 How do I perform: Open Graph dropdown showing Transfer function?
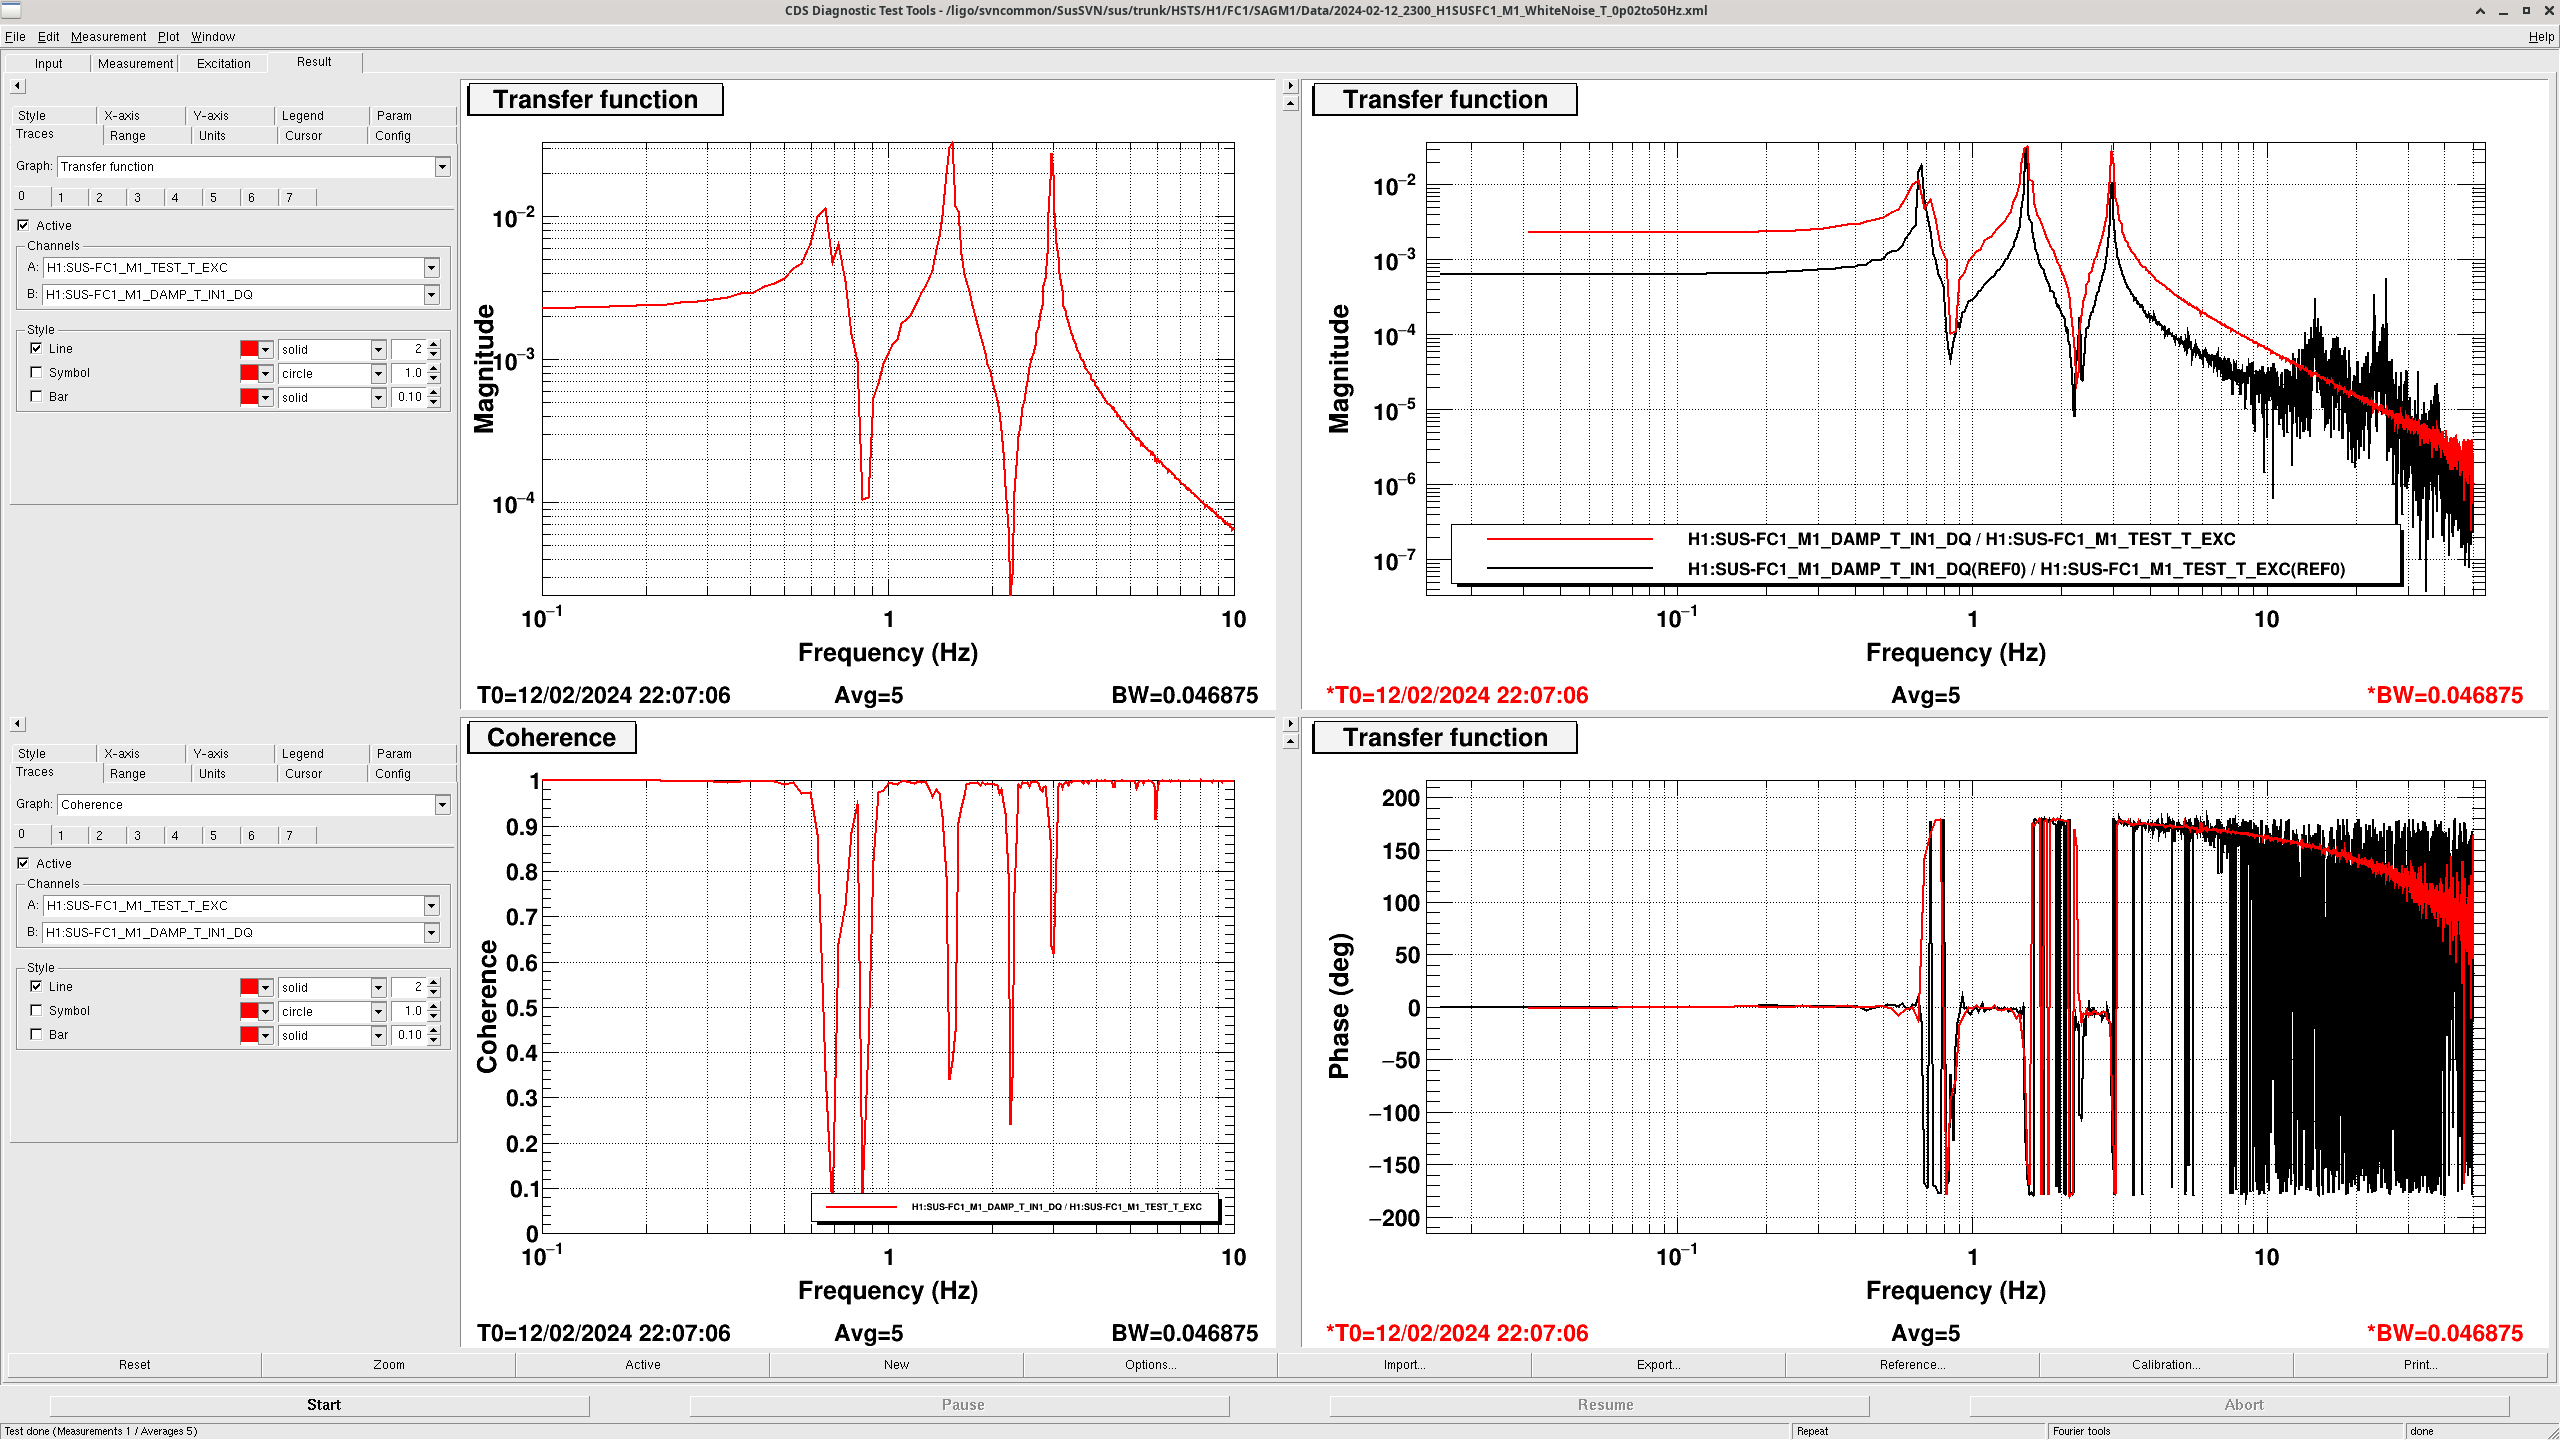click(x=442, y=167)
